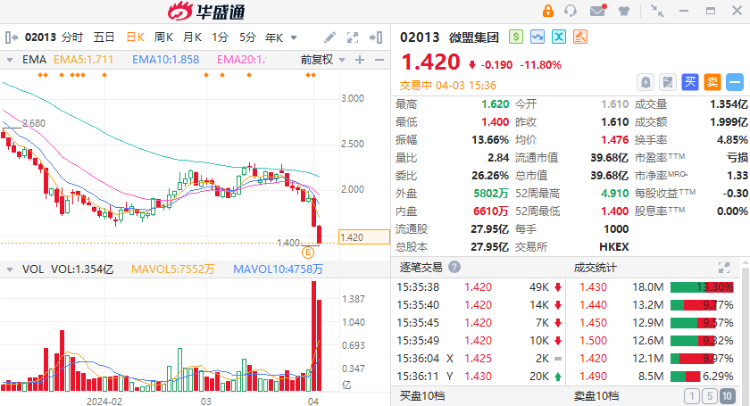Click the orange 卖 sell button

click(712, 82)
